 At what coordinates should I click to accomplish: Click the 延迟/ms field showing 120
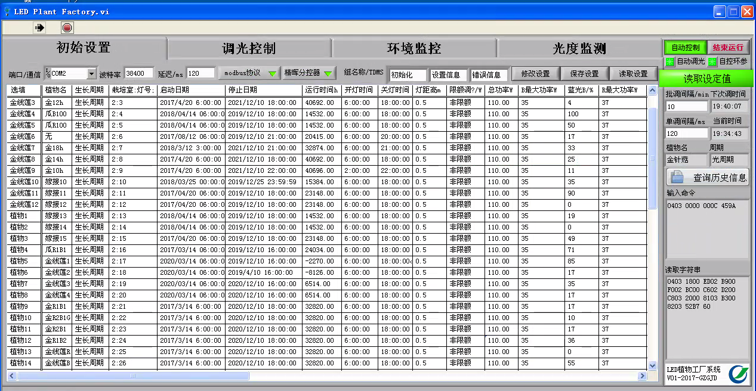[x=200, y=73]
